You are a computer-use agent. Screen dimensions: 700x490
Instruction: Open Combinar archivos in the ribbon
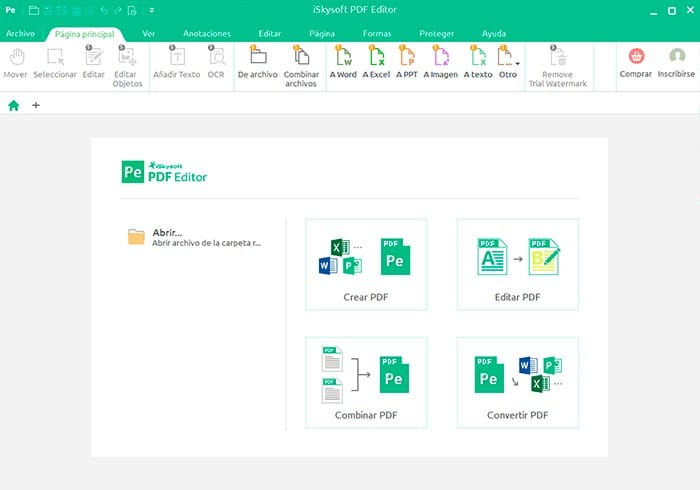point(301,66)
